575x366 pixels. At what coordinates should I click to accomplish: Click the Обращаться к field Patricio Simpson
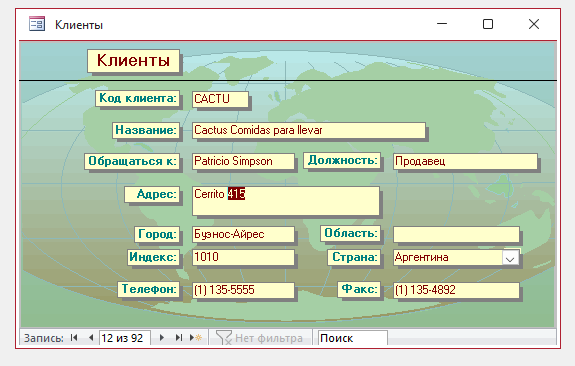click(x=243, y=161)
